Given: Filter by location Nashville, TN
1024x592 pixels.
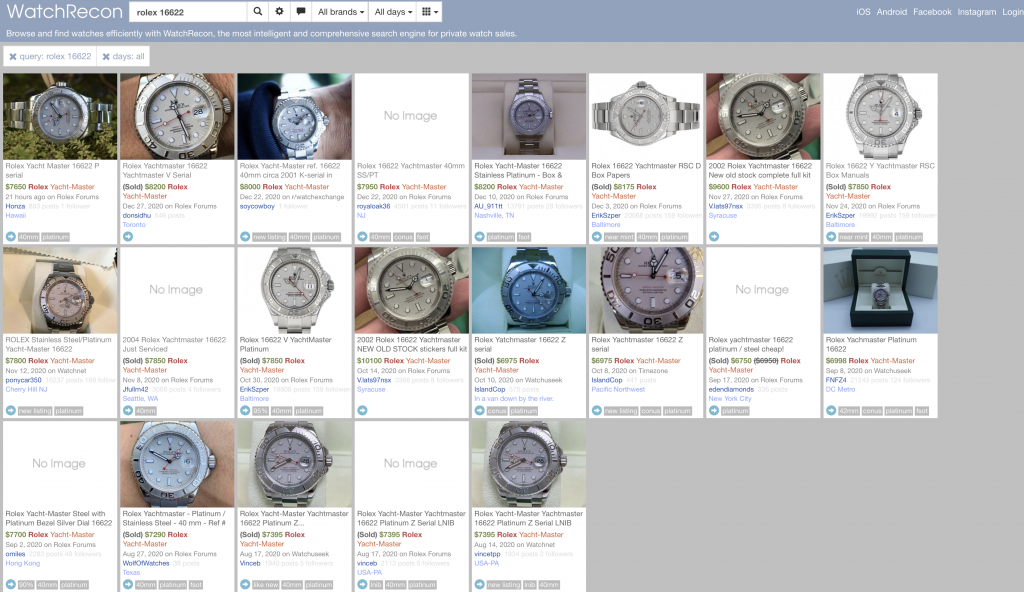Looking at the screenshot, I should (x=494, y=215).
